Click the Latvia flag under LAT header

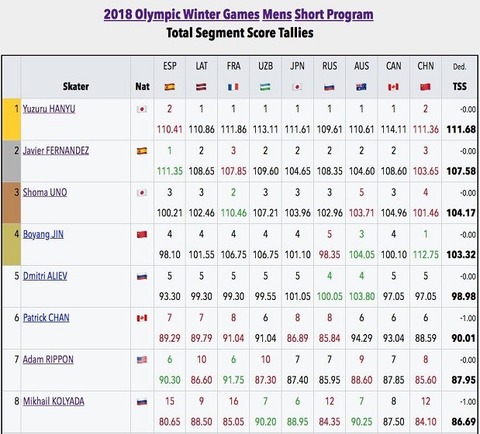click(x=201, y=87)
